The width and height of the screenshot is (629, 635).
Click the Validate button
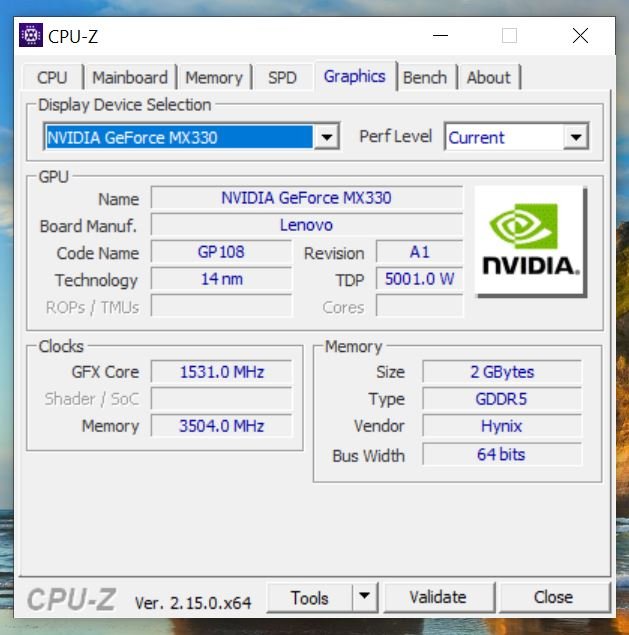pos(438,597)
